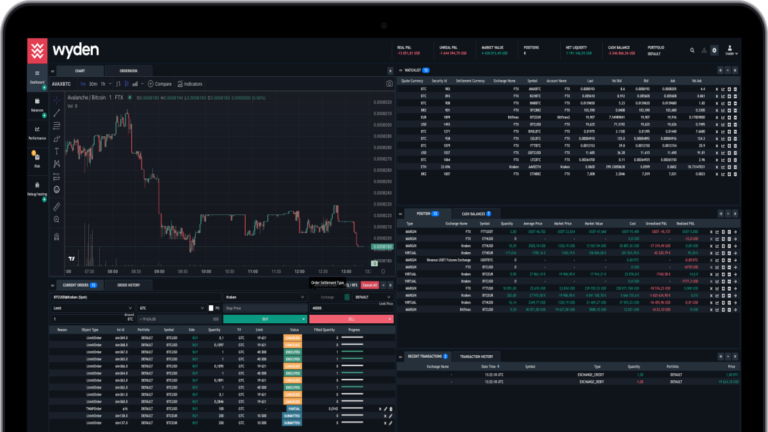
Task: Open the trader user account menu
Action: click(731, 50)
